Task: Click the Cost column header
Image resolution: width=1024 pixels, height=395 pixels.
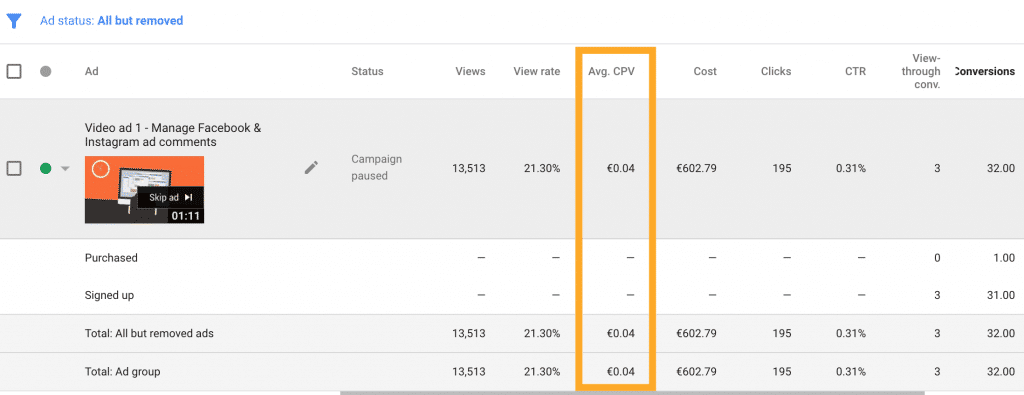Action: tap(705, 71)
